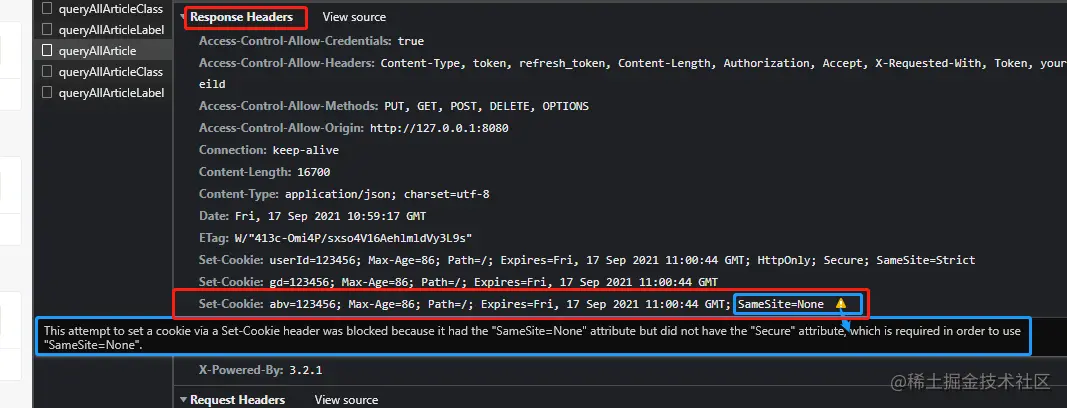1067x408 pixels.
Task: Select the queryAllArticle request name
Action: pos(97,50)
